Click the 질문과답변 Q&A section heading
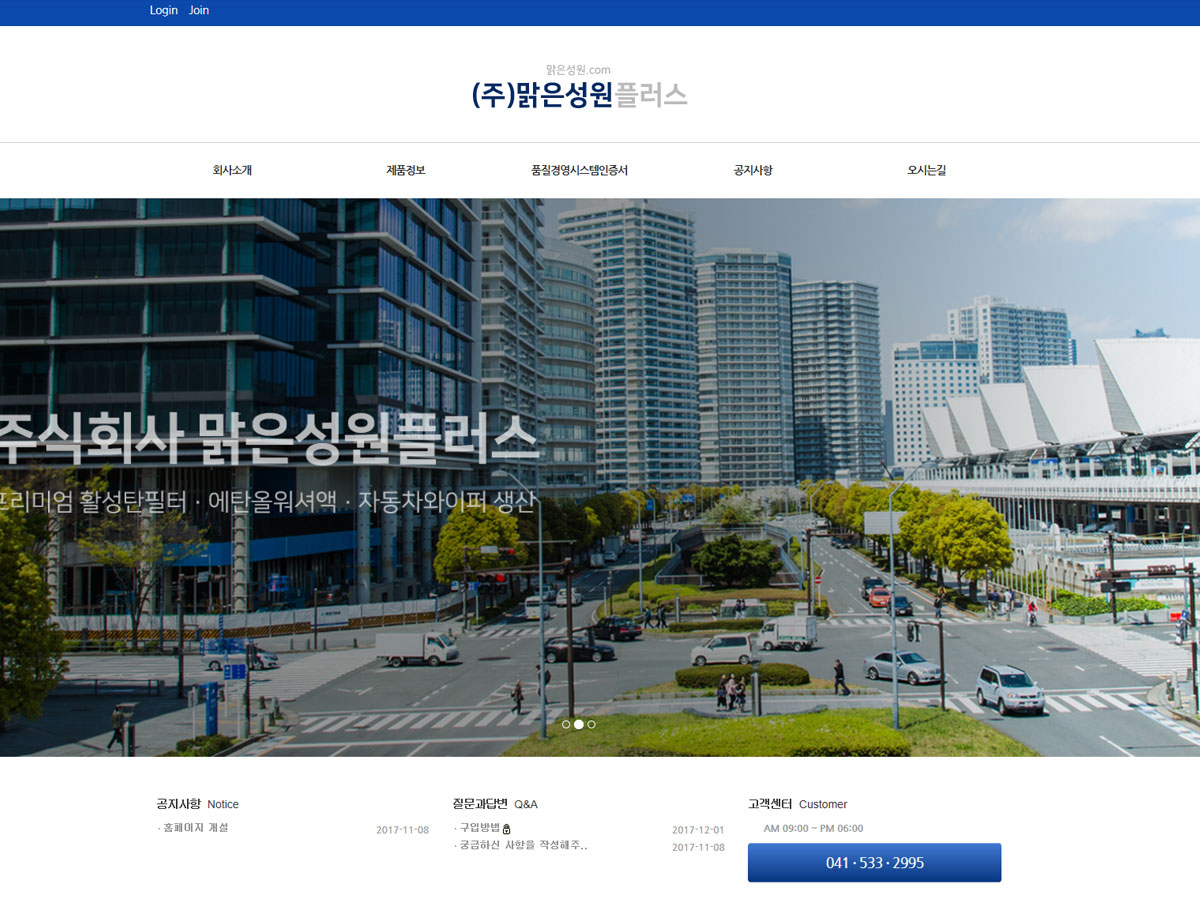Image resolution: width=1200 pixels, height=907 pixels. point(494,804)
